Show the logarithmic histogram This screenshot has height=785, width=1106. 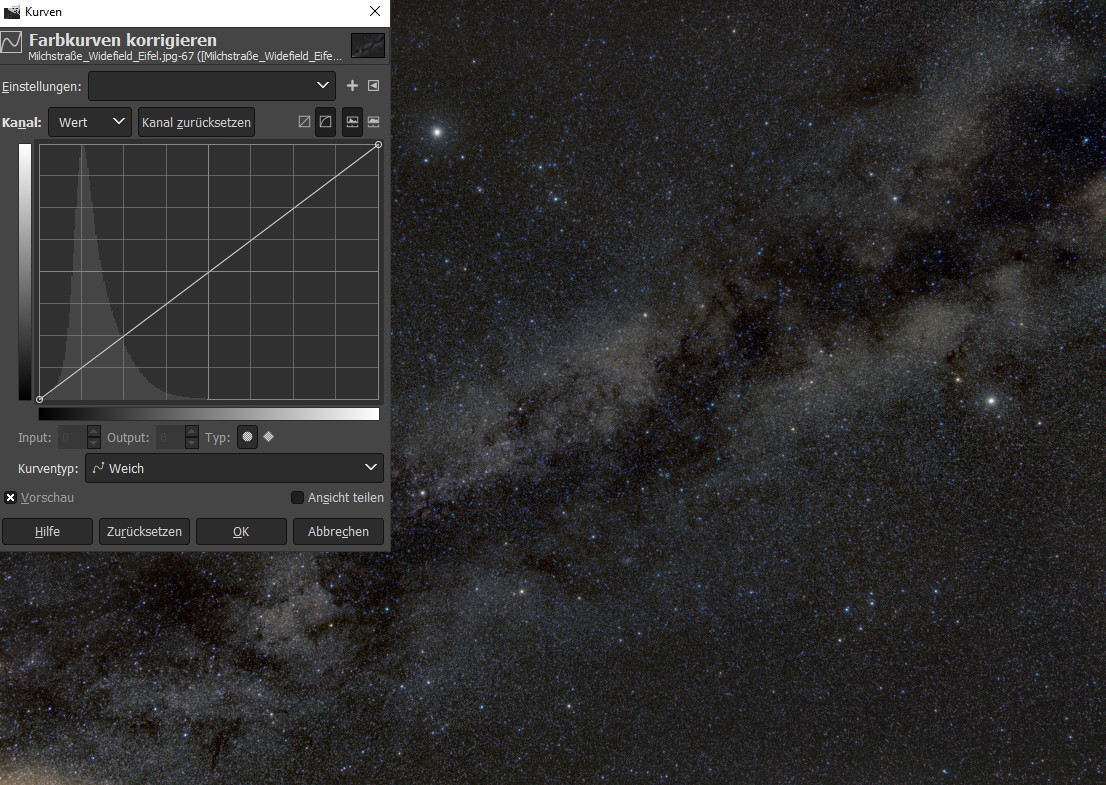374,122
